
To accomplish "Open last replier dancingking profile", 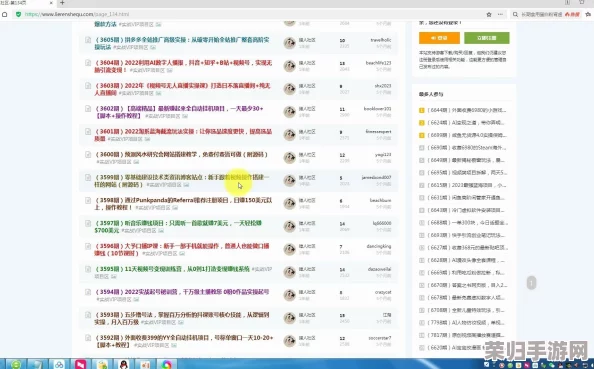I will point(379,246).
